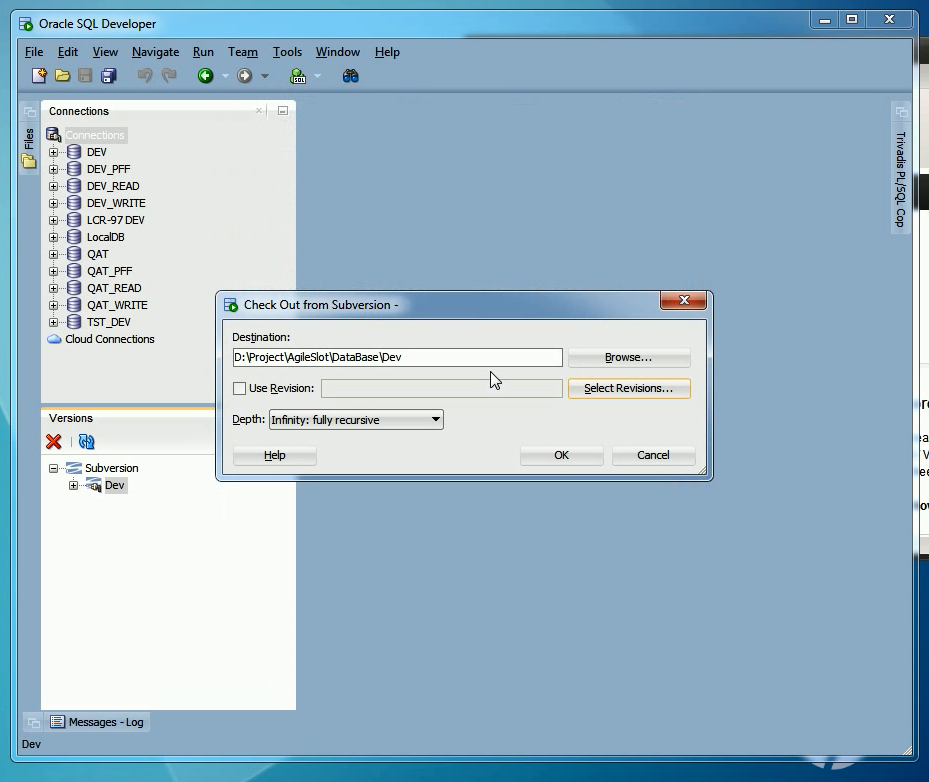Click the Cloud Connections cloud icon

pyautogui.click(x=55, y=339)
